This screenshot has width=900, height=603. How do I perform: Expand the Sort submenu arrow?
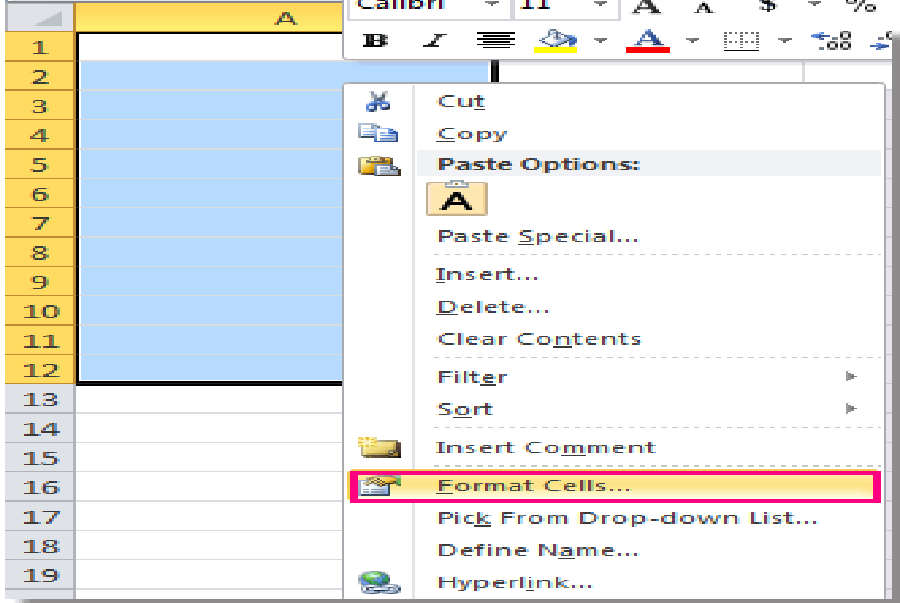coord(851,409)
